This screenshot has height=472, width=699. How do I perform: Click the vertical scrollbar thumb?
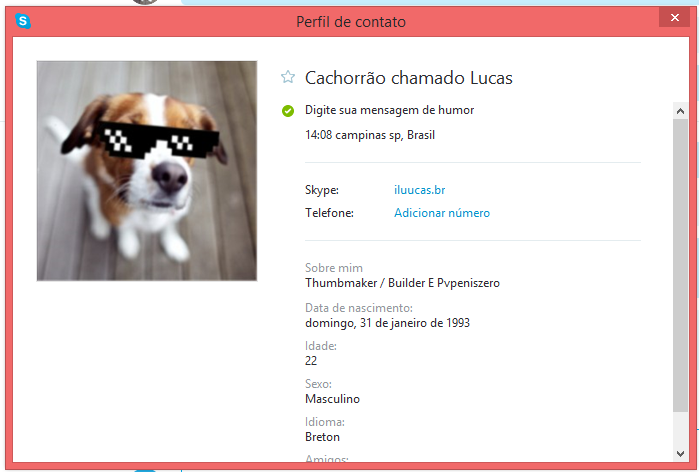tap(680, 265)
